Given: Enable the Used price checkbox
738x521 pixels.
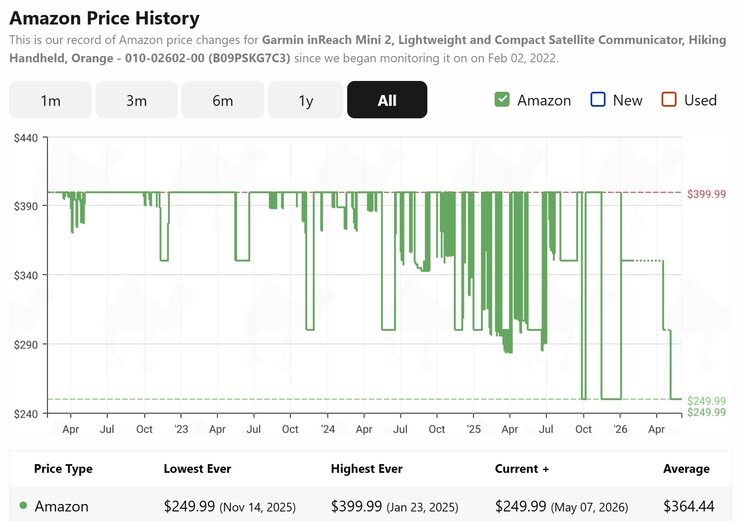Looking at the screenshot, I should coord(669,99).
